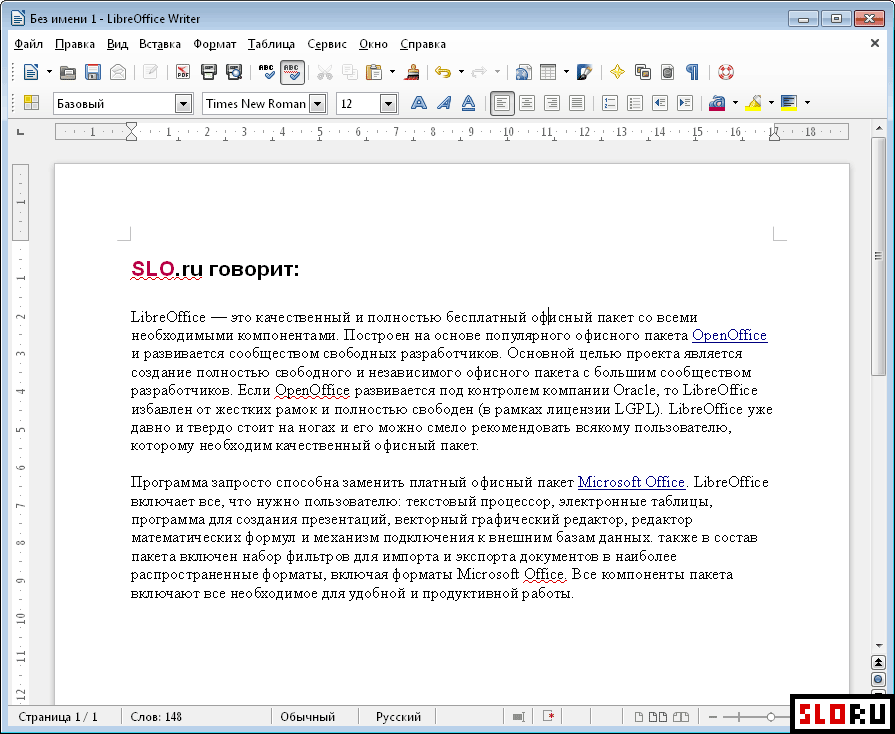Viewport: 895px width, 734px height.
Task: Open the Styles and Formatting window
Action: click(31, 103)
